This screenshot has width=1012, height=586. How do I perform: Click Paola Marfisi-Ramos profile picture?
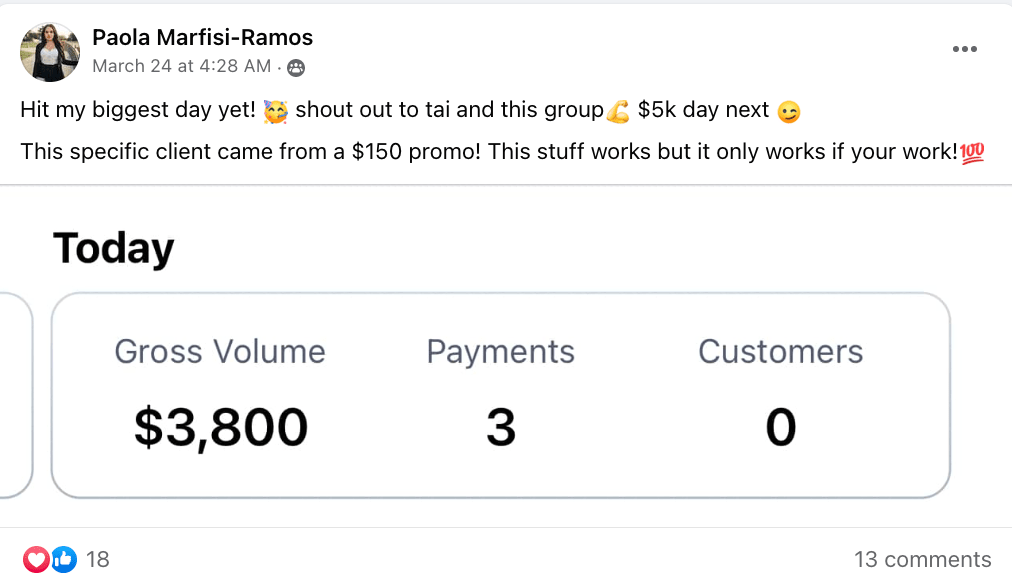(50, 52)
